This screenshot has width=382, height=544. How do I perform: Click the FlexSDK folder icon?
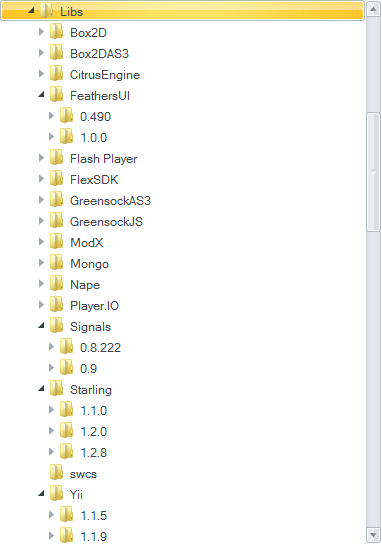(x=57, y=179)
